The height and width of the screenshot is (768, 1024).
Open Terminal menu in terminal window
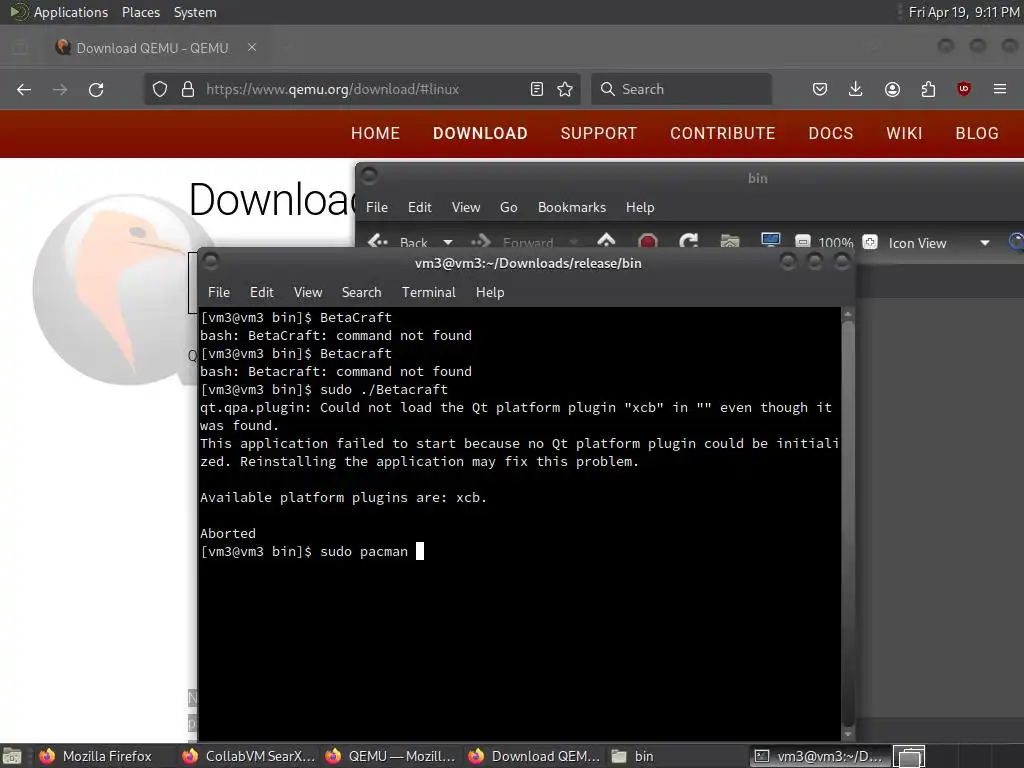429,292
